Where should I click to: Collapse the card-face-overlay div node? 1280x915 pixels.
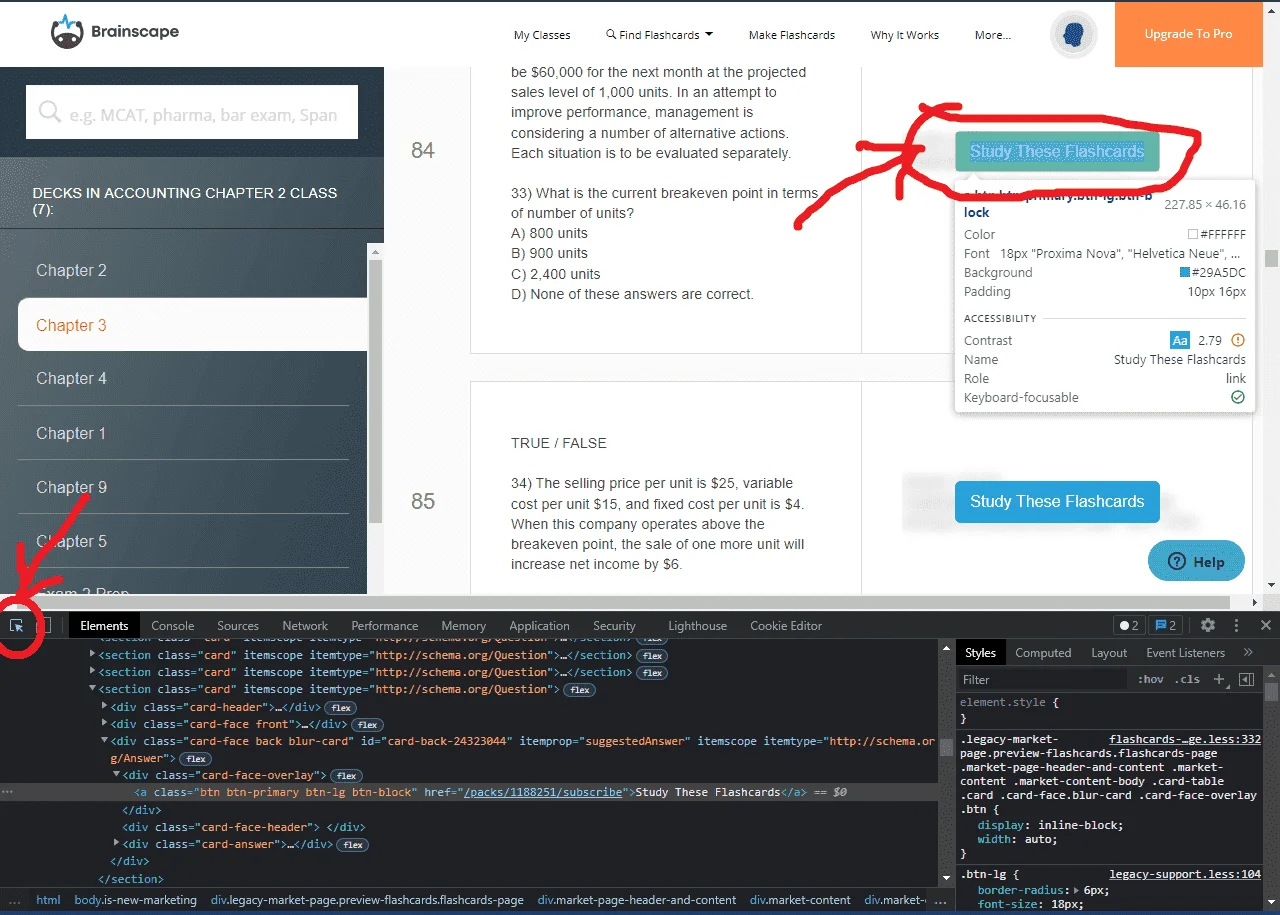click(116, 775)
